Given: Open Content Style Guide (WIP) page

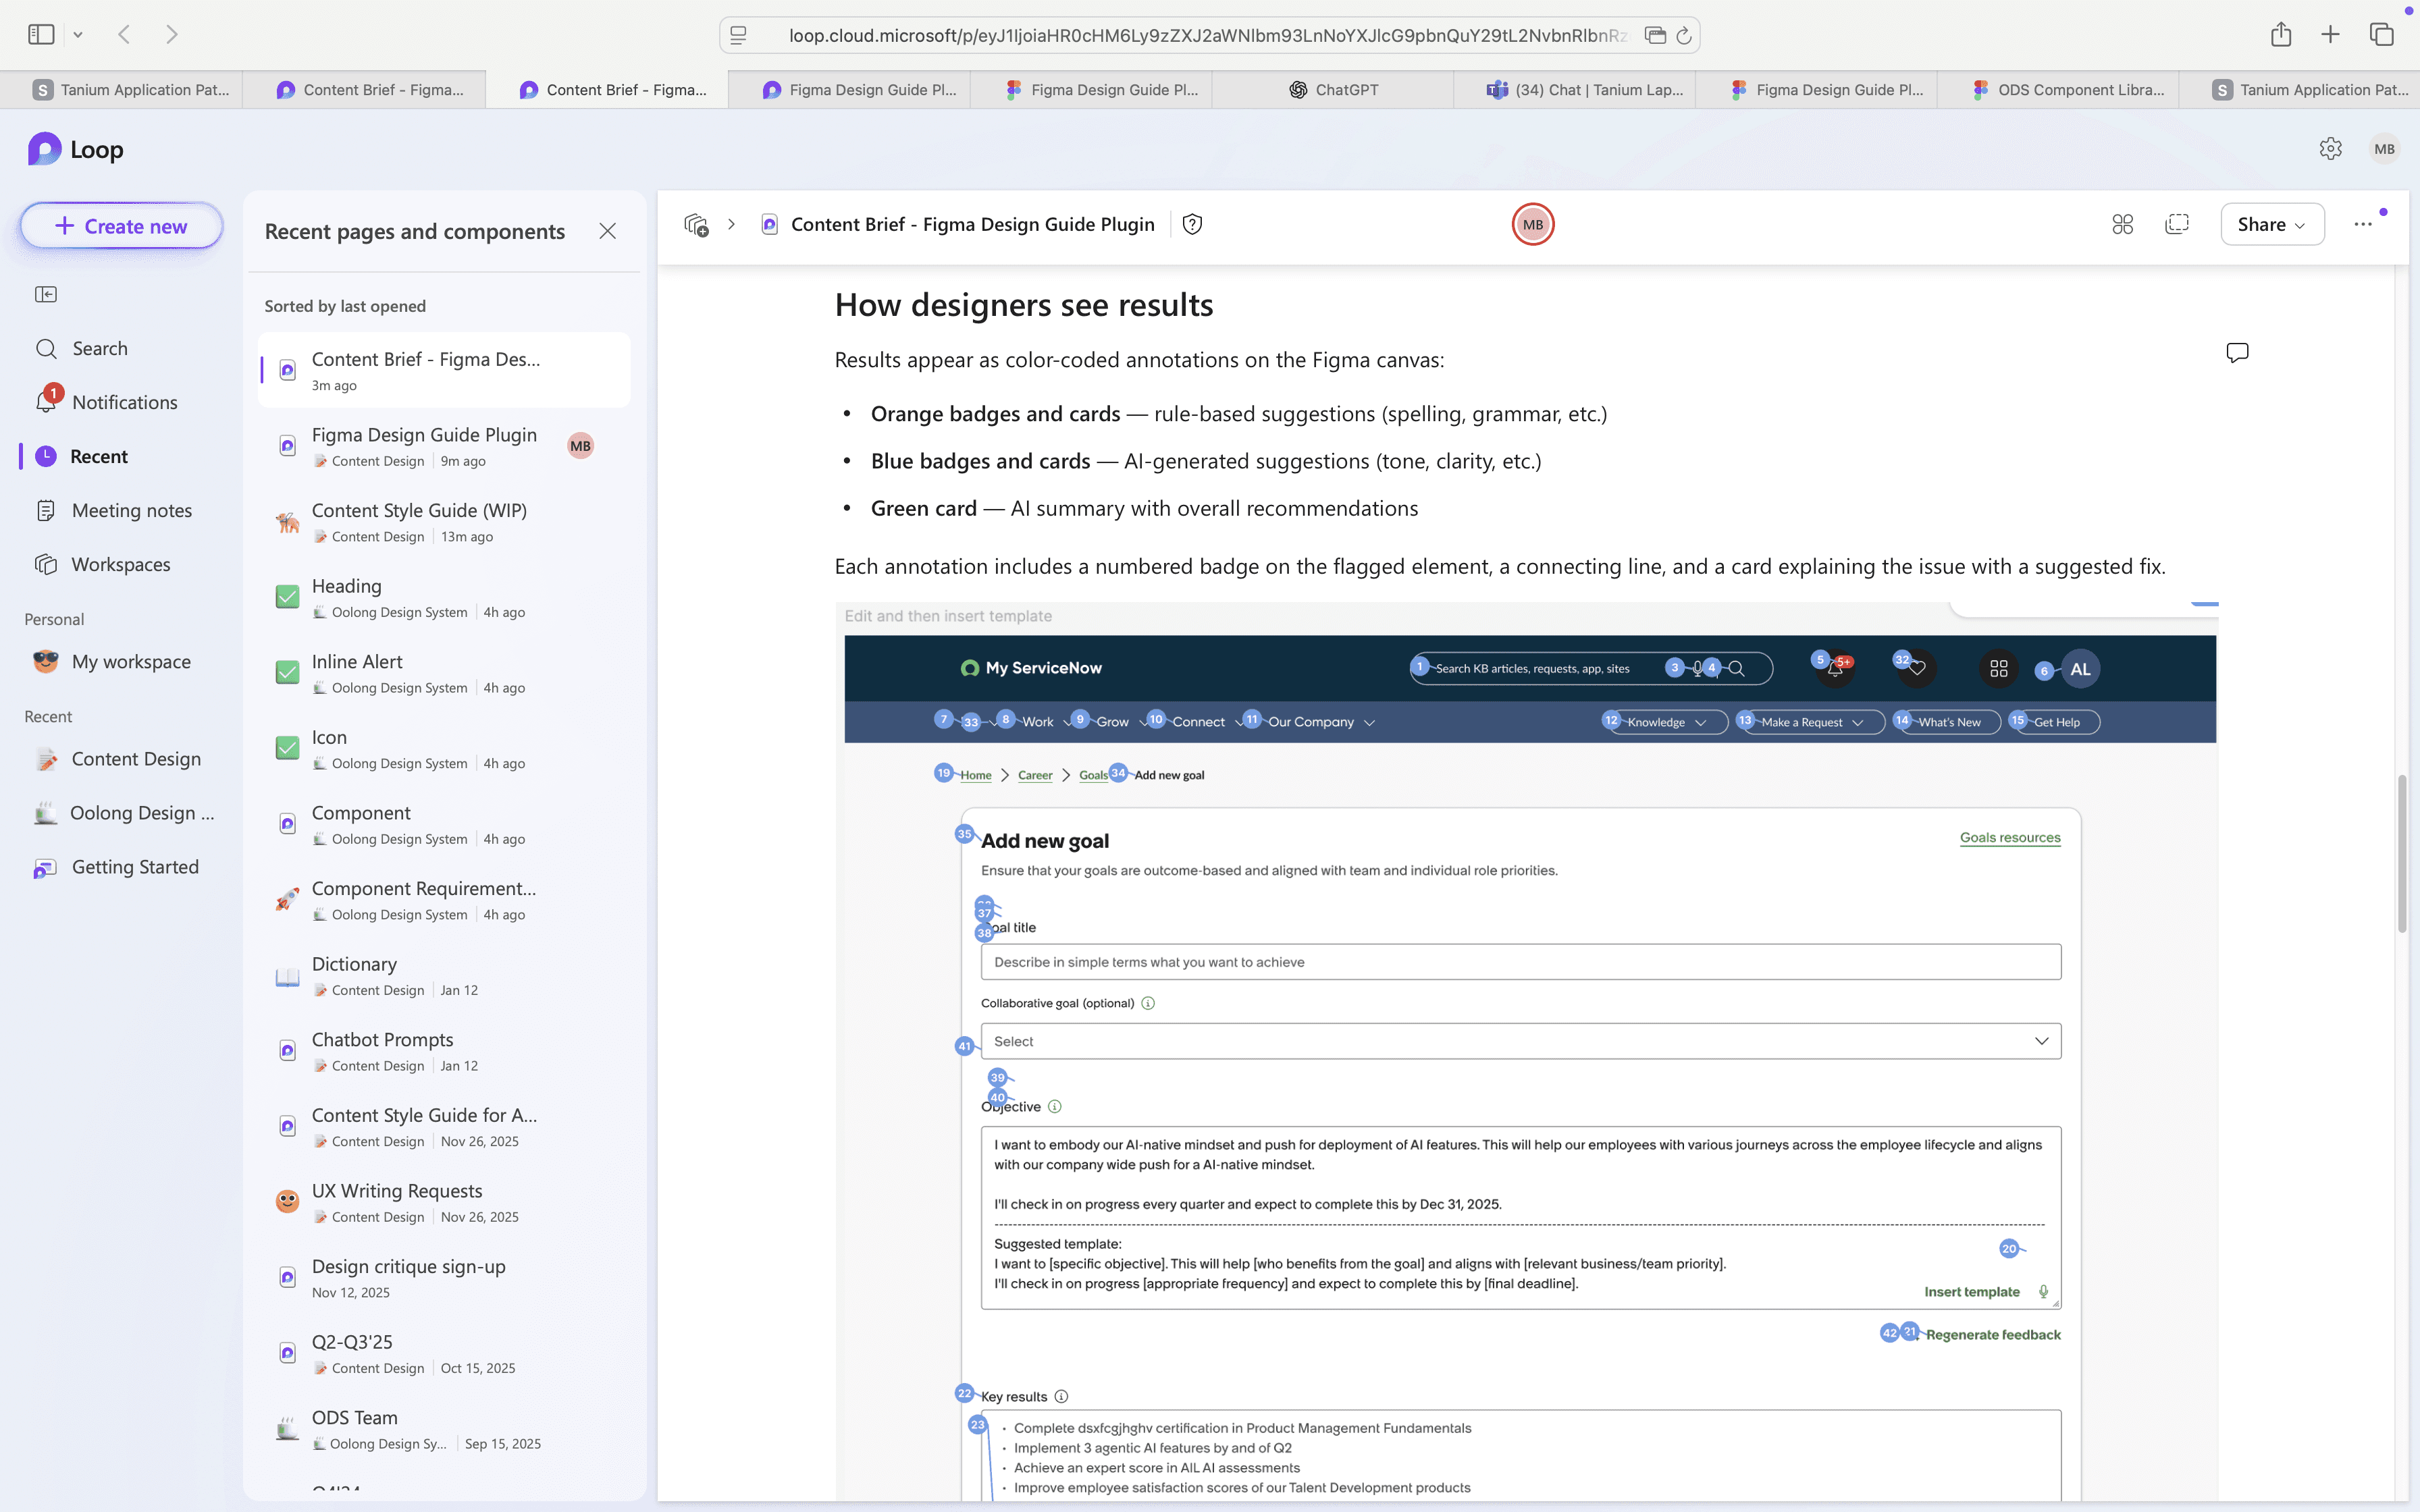Looking at the screenshot, I should 419,510.
